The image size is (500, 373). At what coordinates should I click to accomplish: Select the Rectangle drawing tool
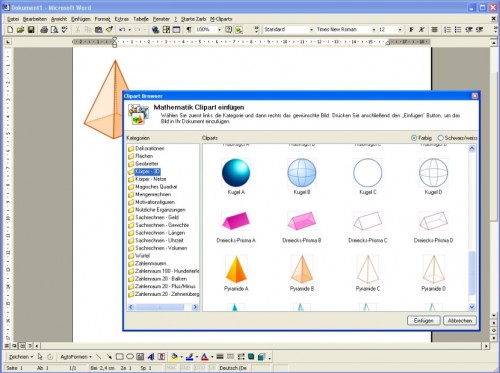(x=119, y=357)
